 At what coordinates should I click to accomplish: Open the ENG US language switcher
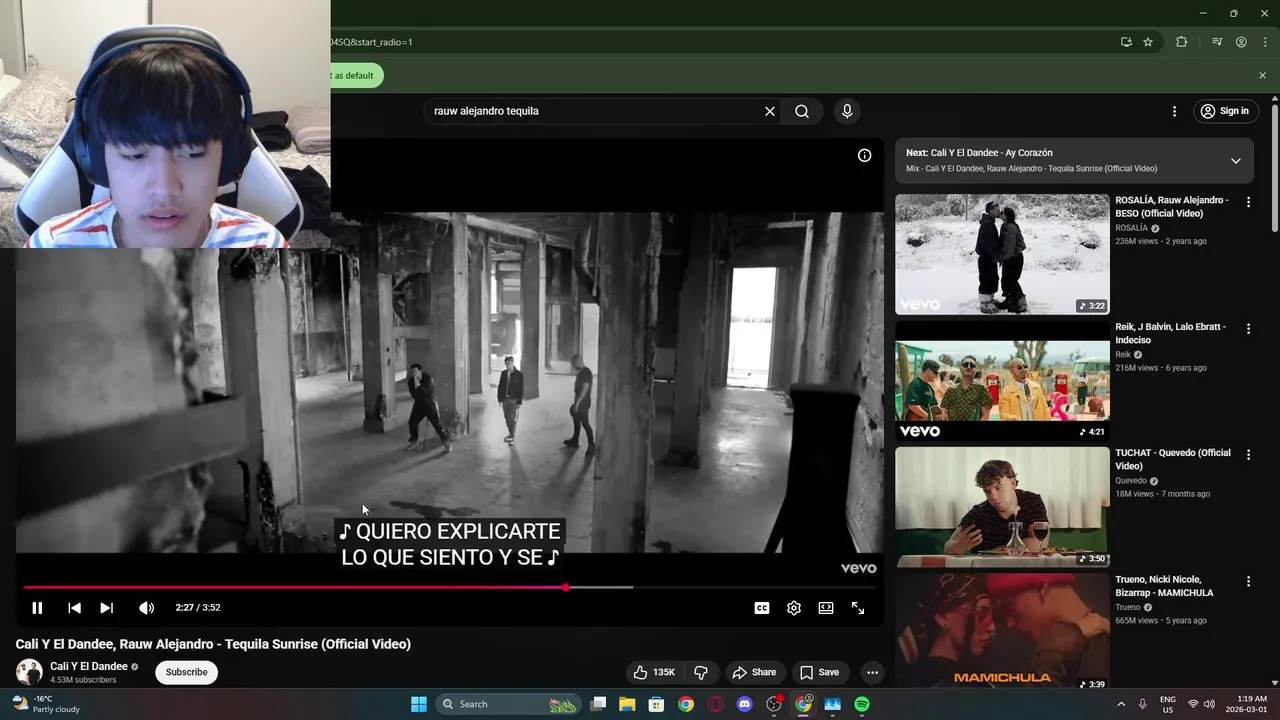(x=1168, y=704)
